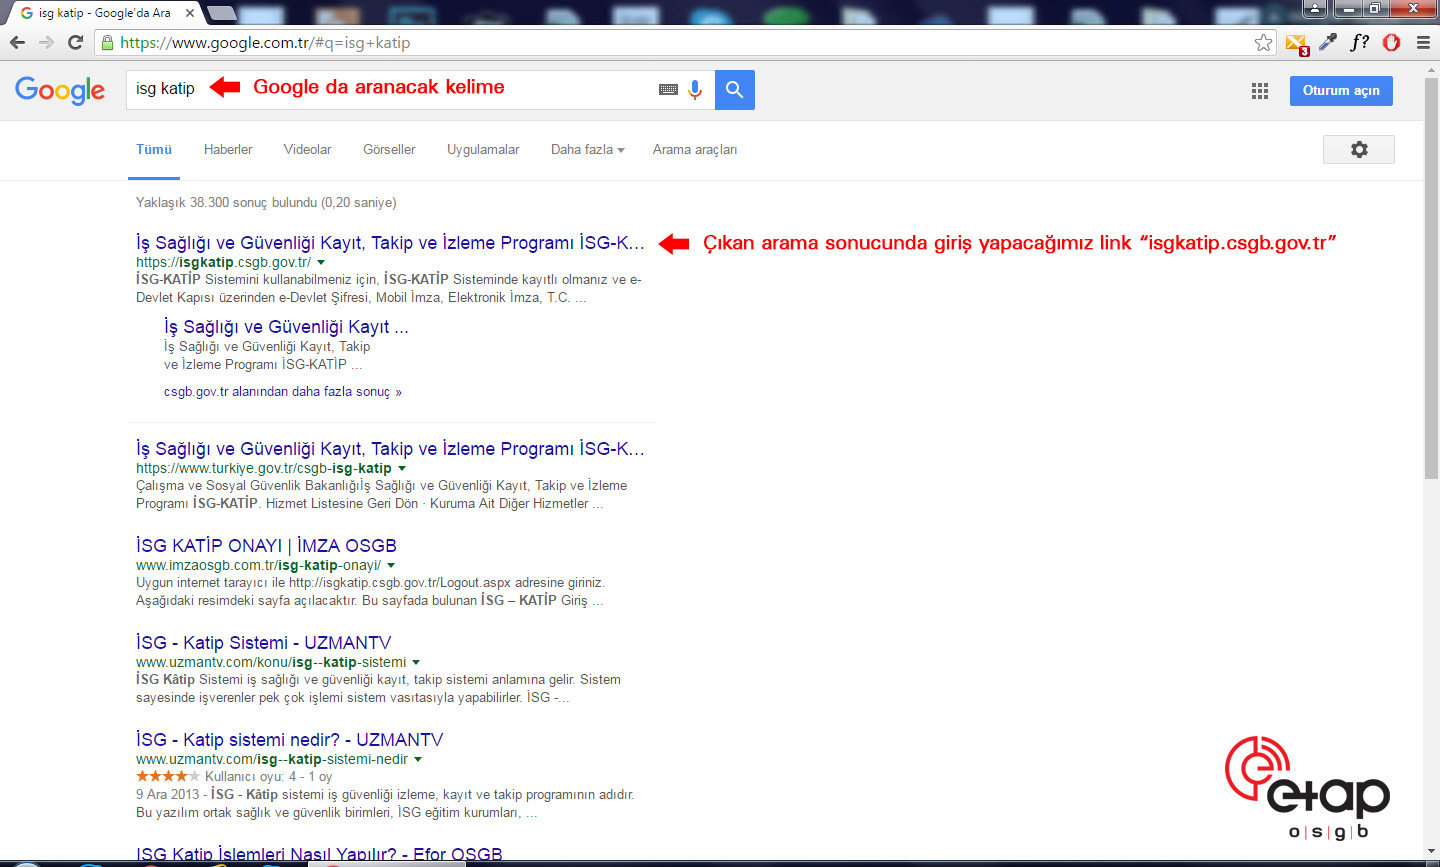Image resolution: width=1440 pixels, height=867 pixels.
Task: Expand arrow next to uzmantv isg--katip-sistemi URL
Action: [416, 663]
